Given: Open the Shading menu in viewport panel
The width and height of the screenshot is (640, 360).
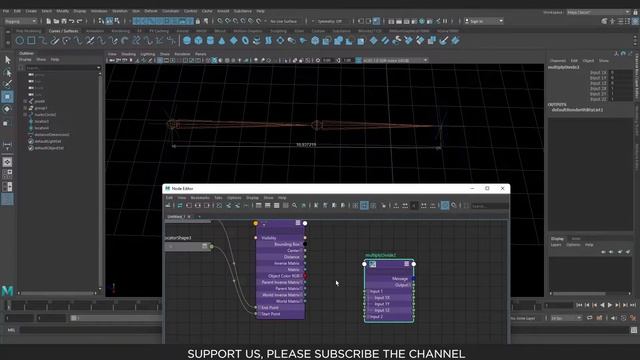Looking at the screenshot, I should coord(128,54).
